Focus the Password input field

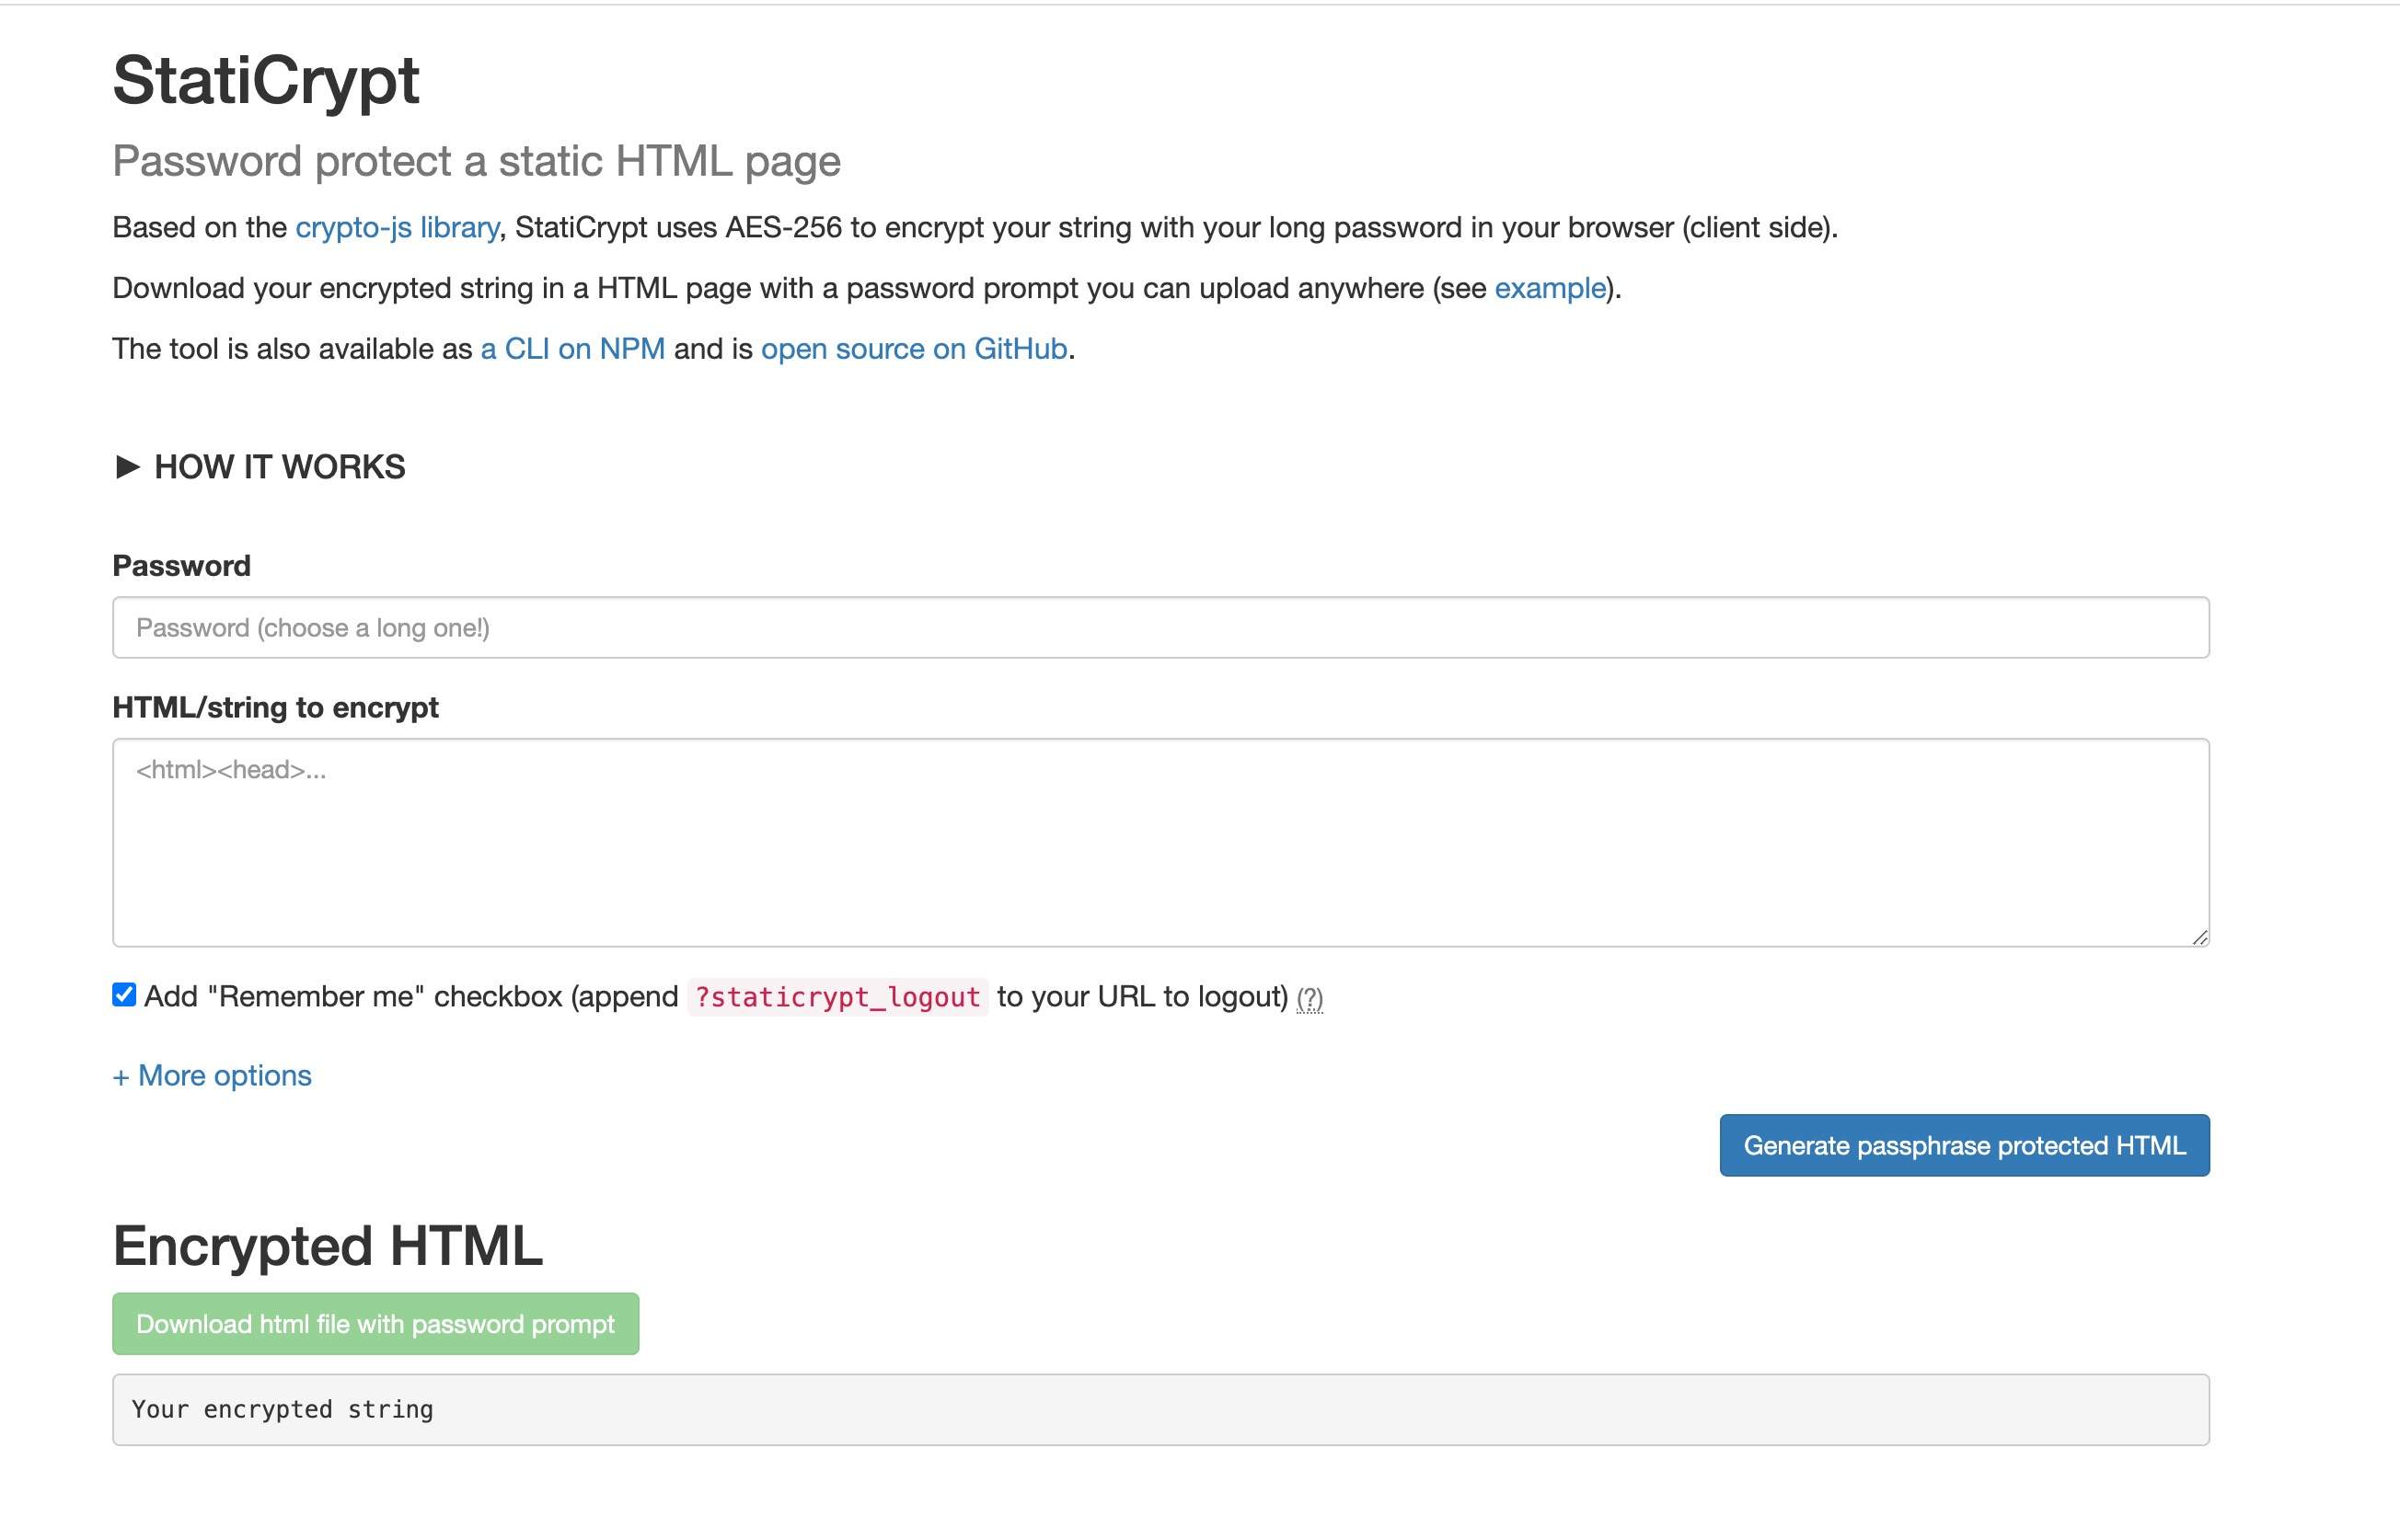coord(1160,627)
